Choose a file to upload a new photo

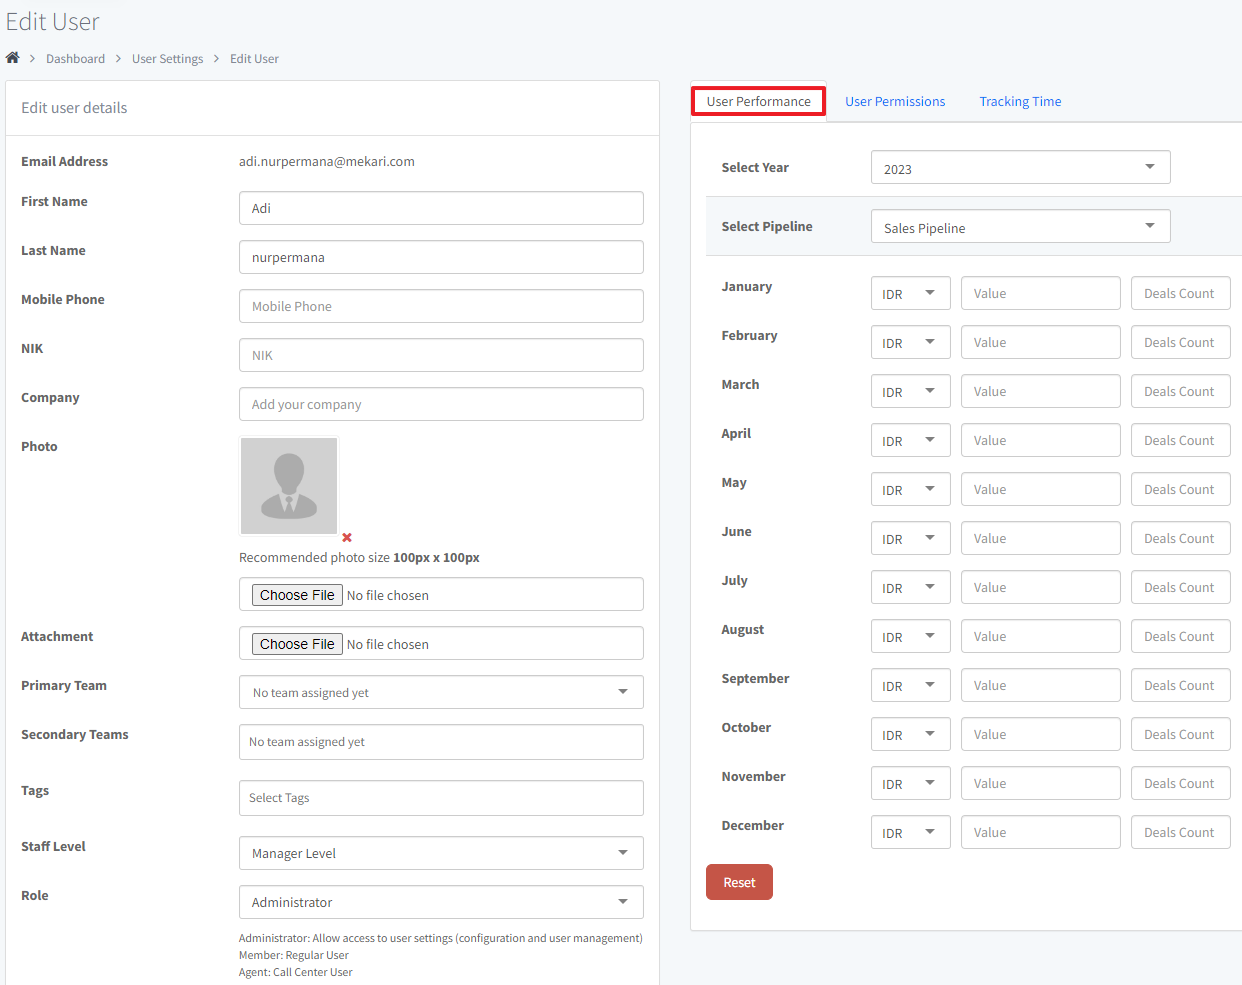[296, 594]
